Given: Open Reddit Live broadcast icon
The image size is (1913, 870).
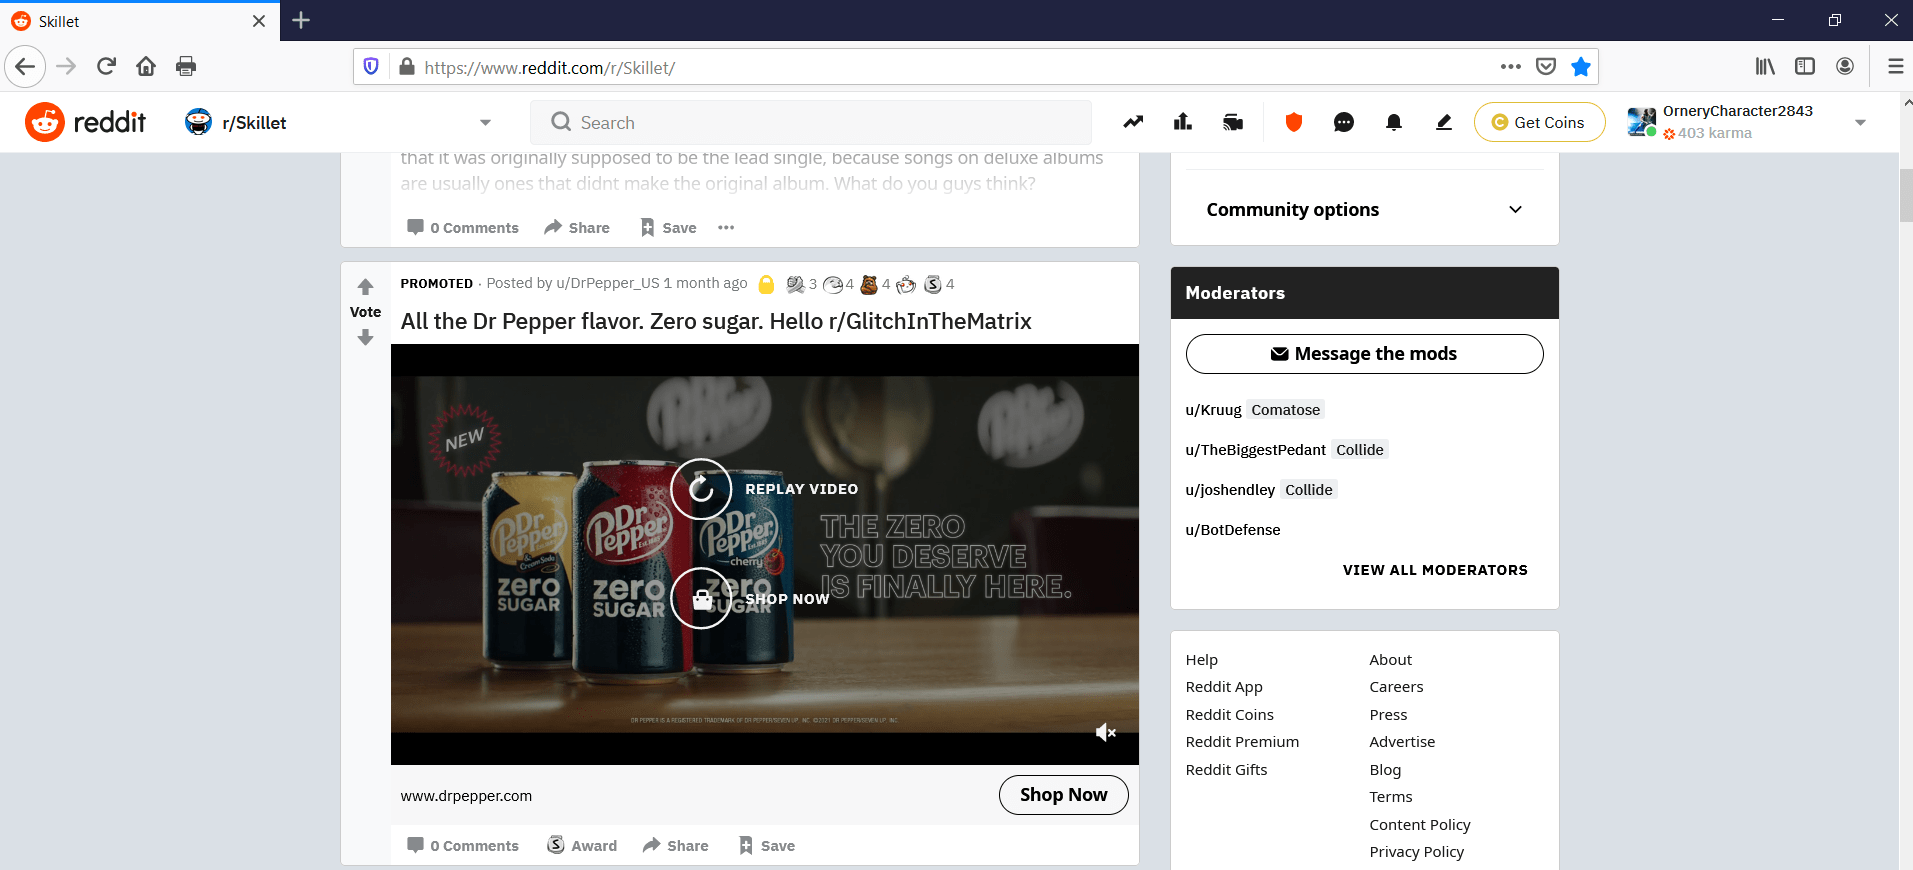Looking at the screenshot, I should [1233, 122].
